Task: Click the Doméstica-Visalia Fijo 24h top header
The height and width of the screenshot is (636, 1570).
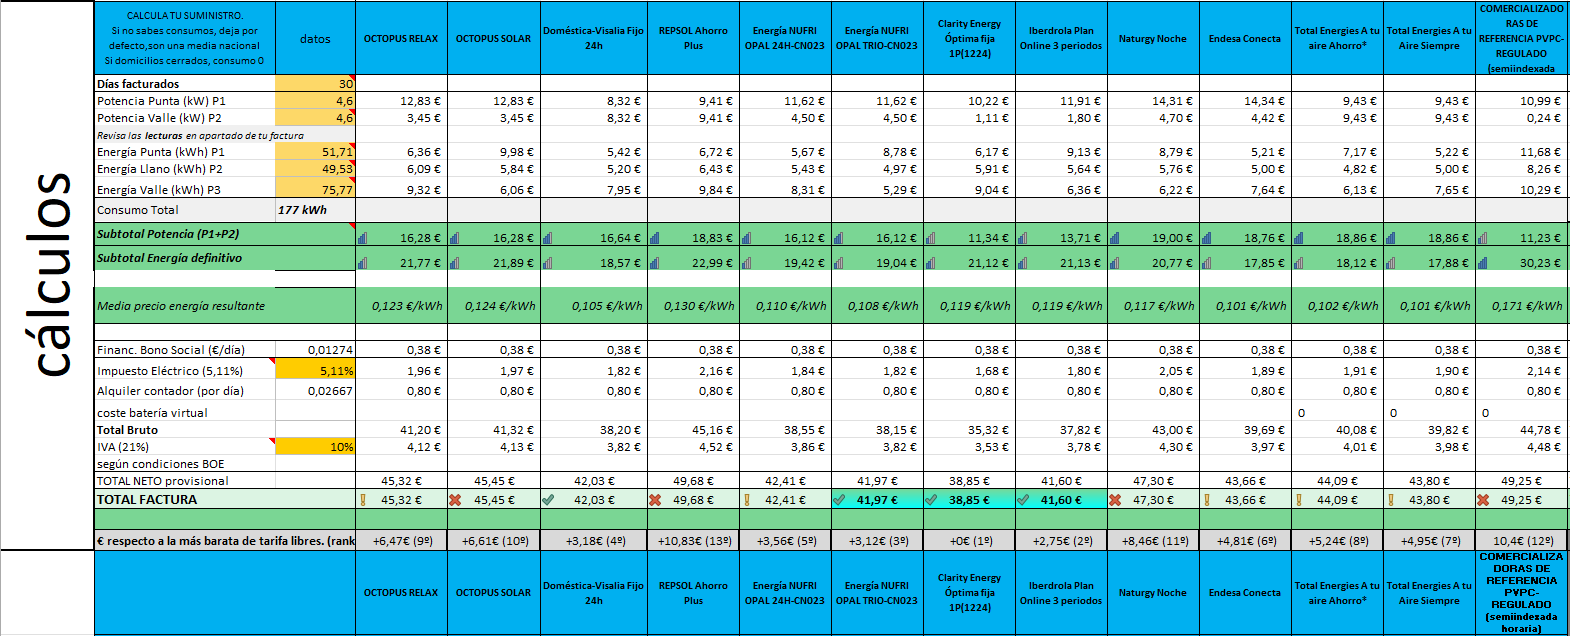Action: (x=593, y=38)
